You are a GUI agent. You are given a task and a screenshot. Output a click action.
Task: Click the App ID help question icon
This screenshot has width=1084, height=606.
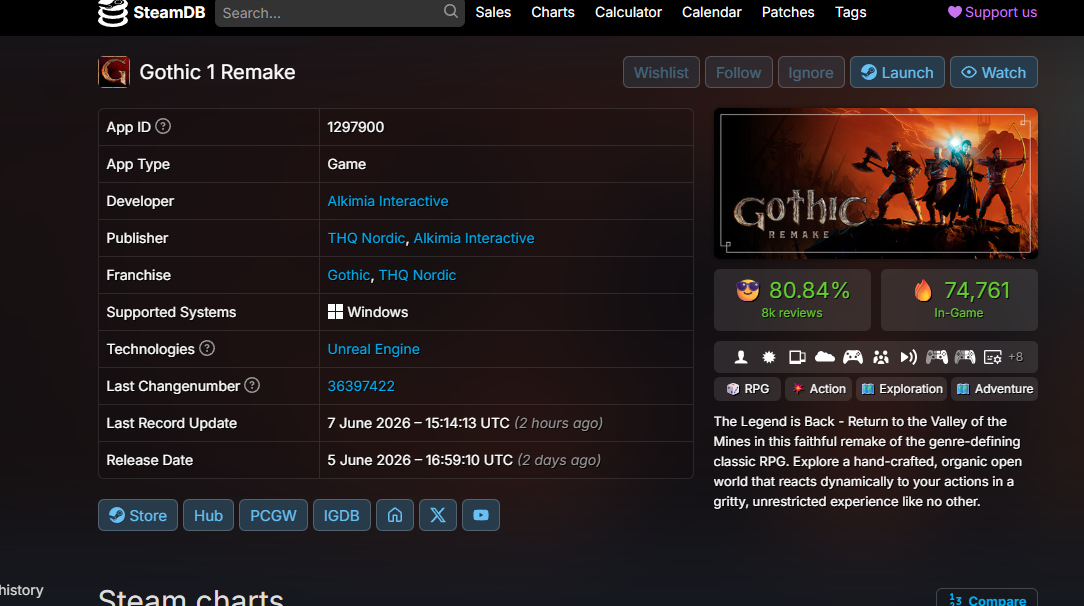pos(163,126)
